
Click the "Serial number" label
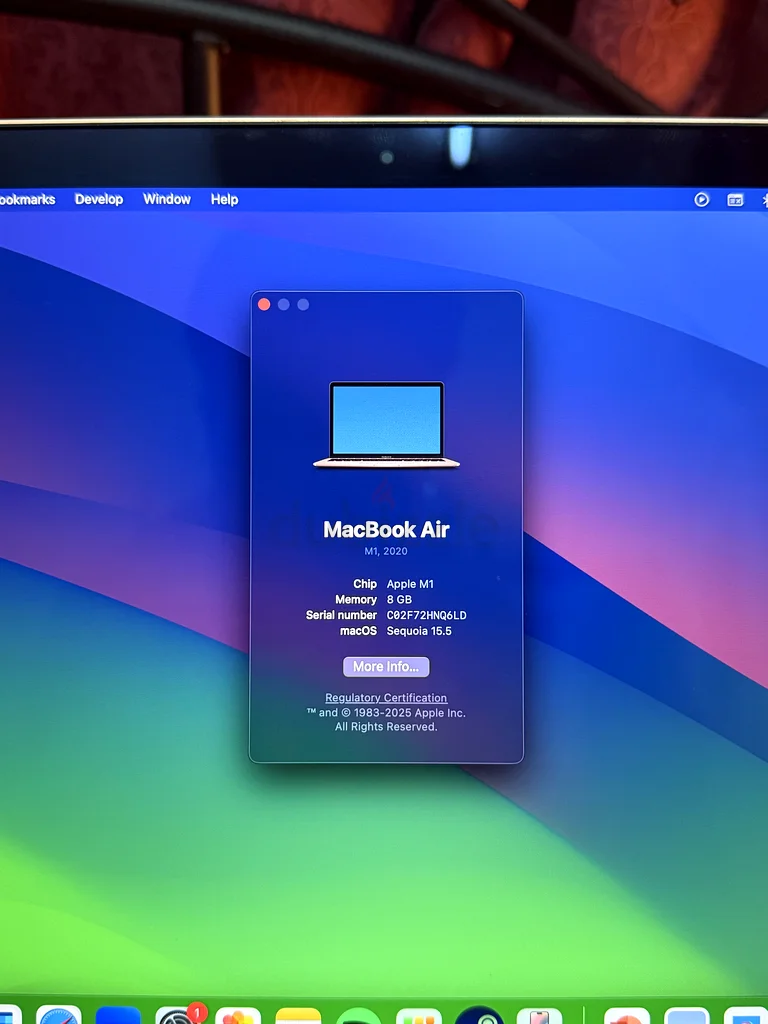pos(341,615)
